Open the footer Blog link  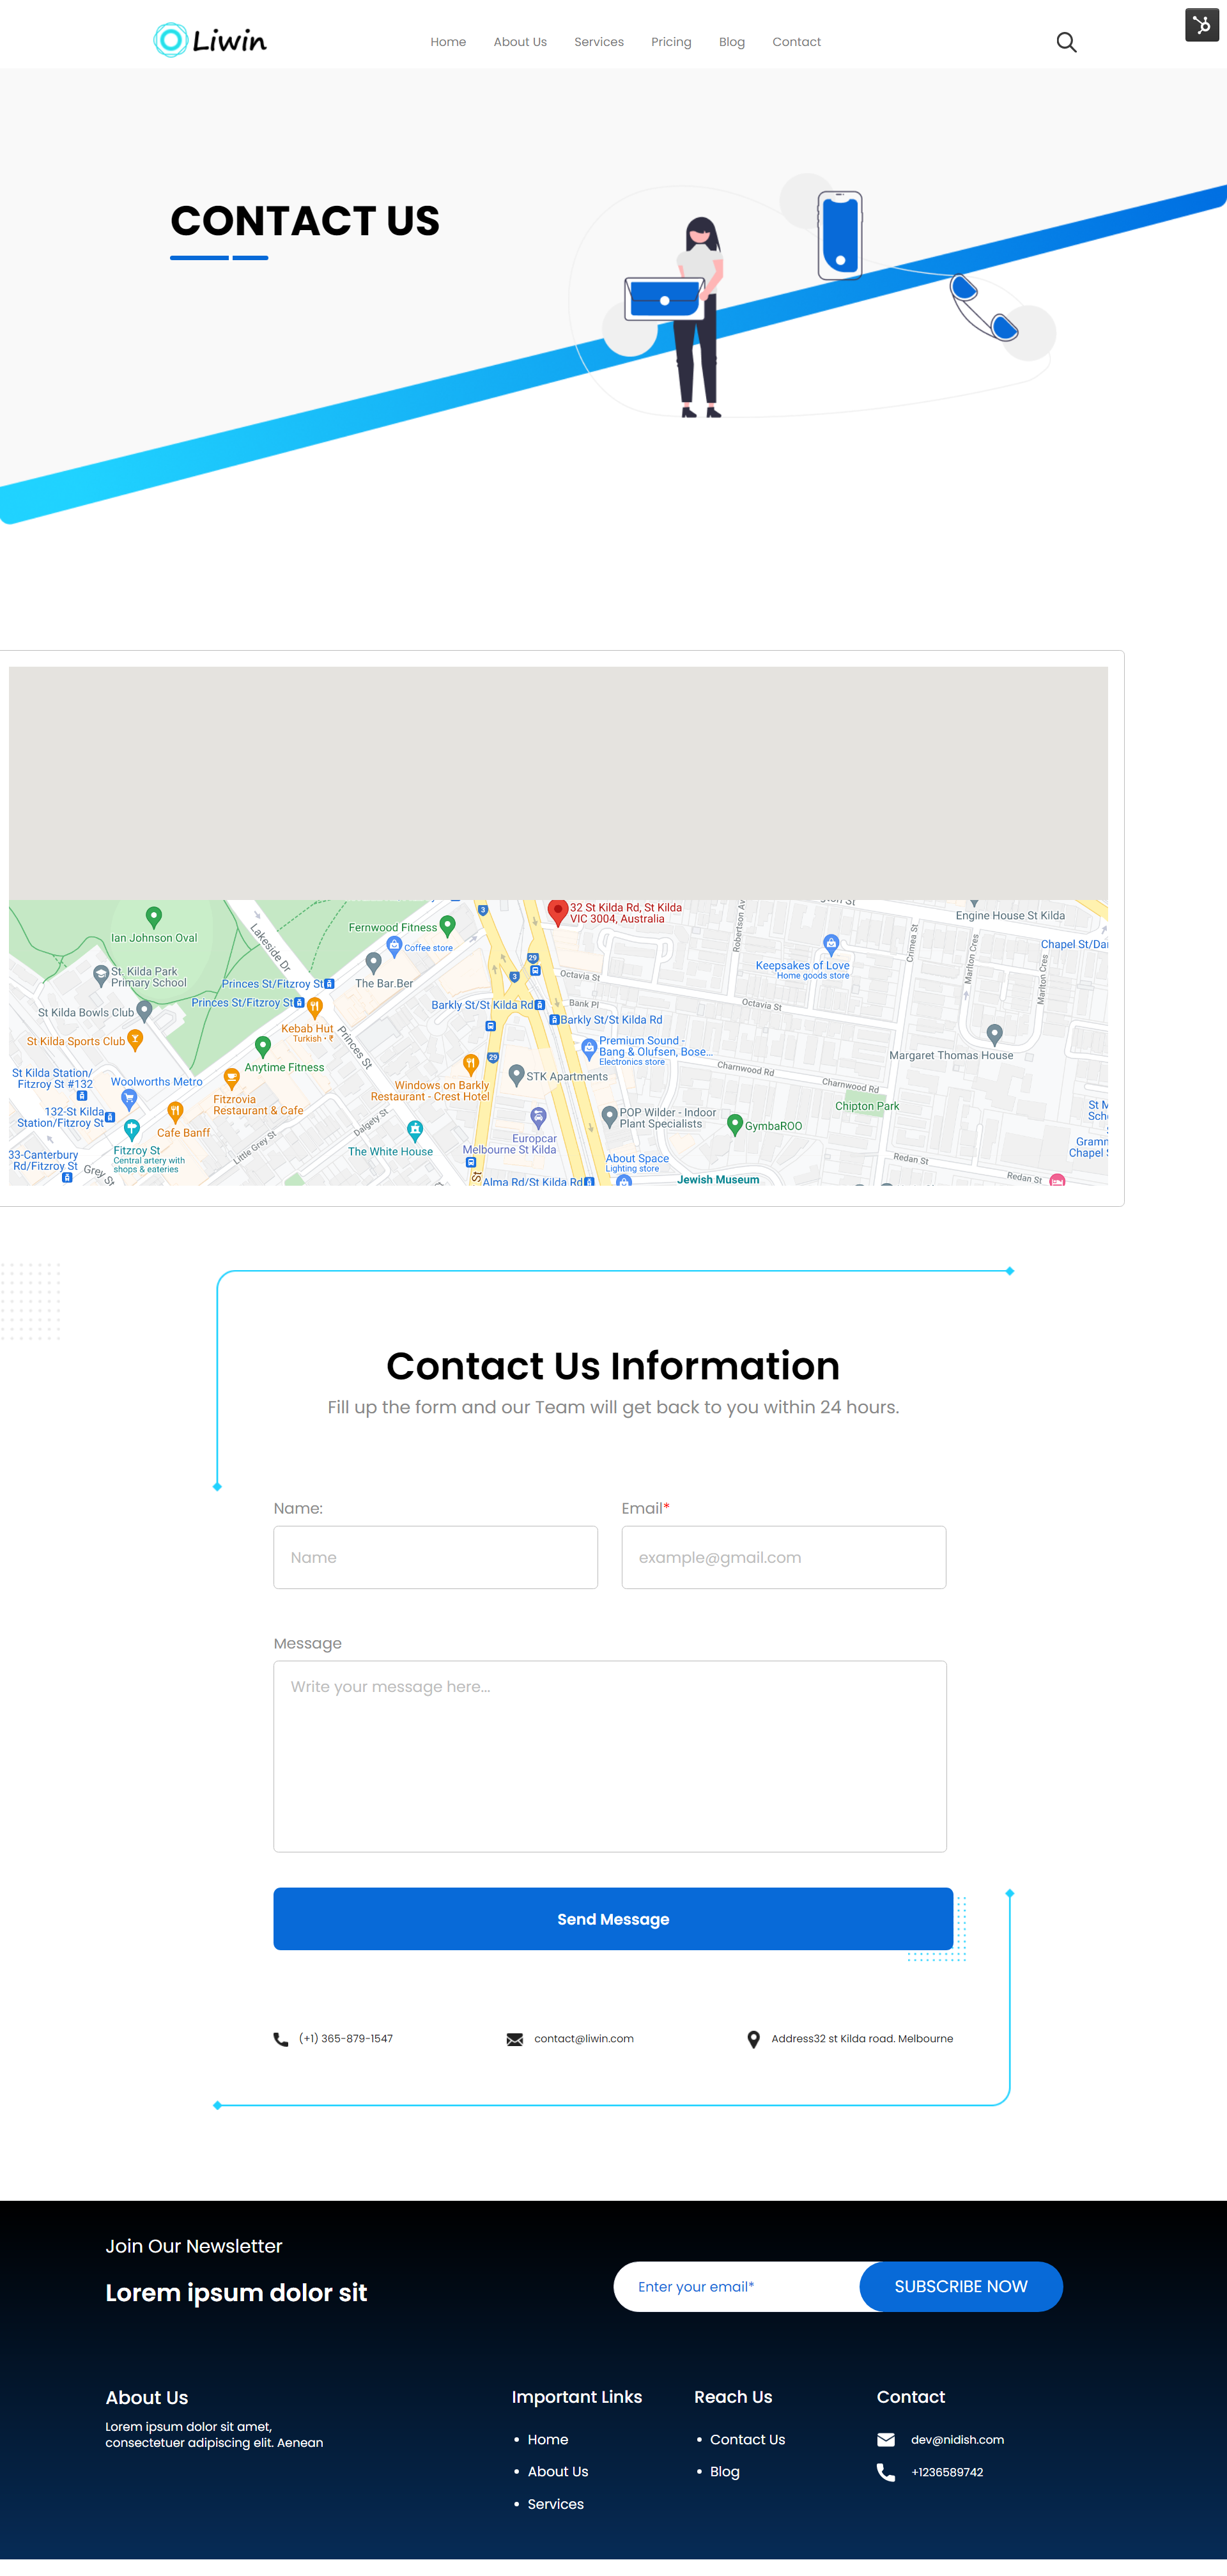click(725, 2471)
